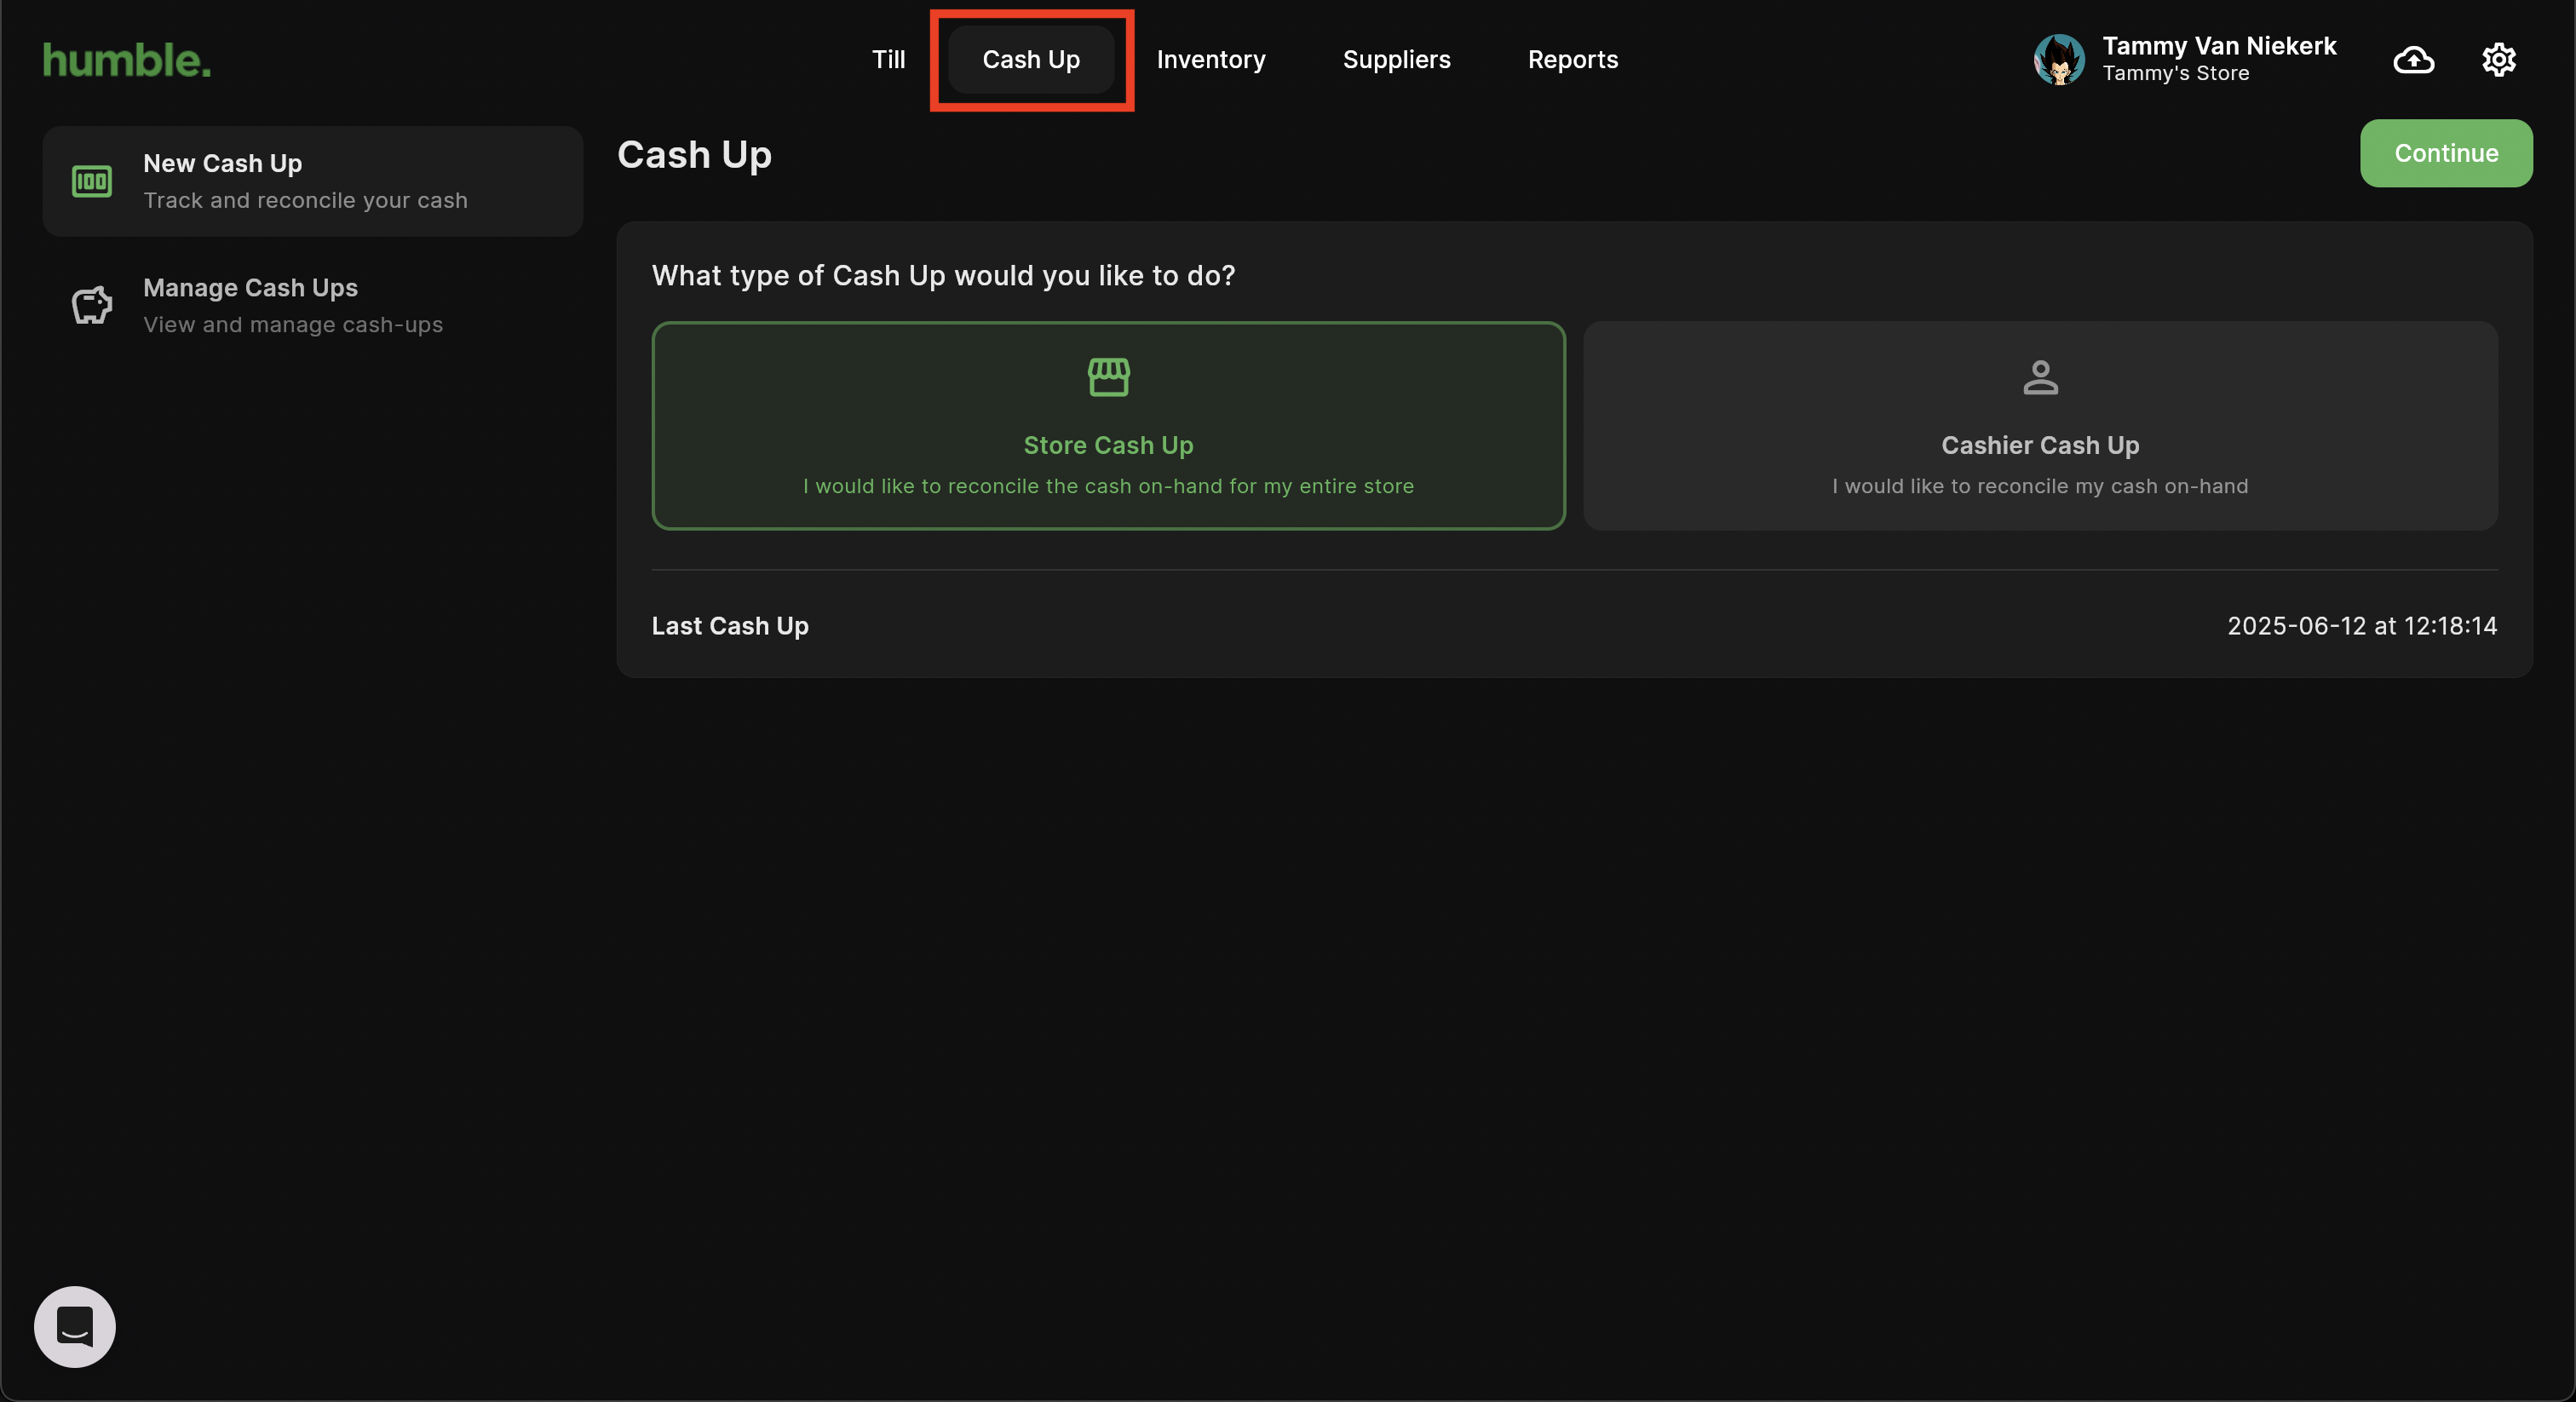
Task: Open the Till tab
Action: (888, 60)
